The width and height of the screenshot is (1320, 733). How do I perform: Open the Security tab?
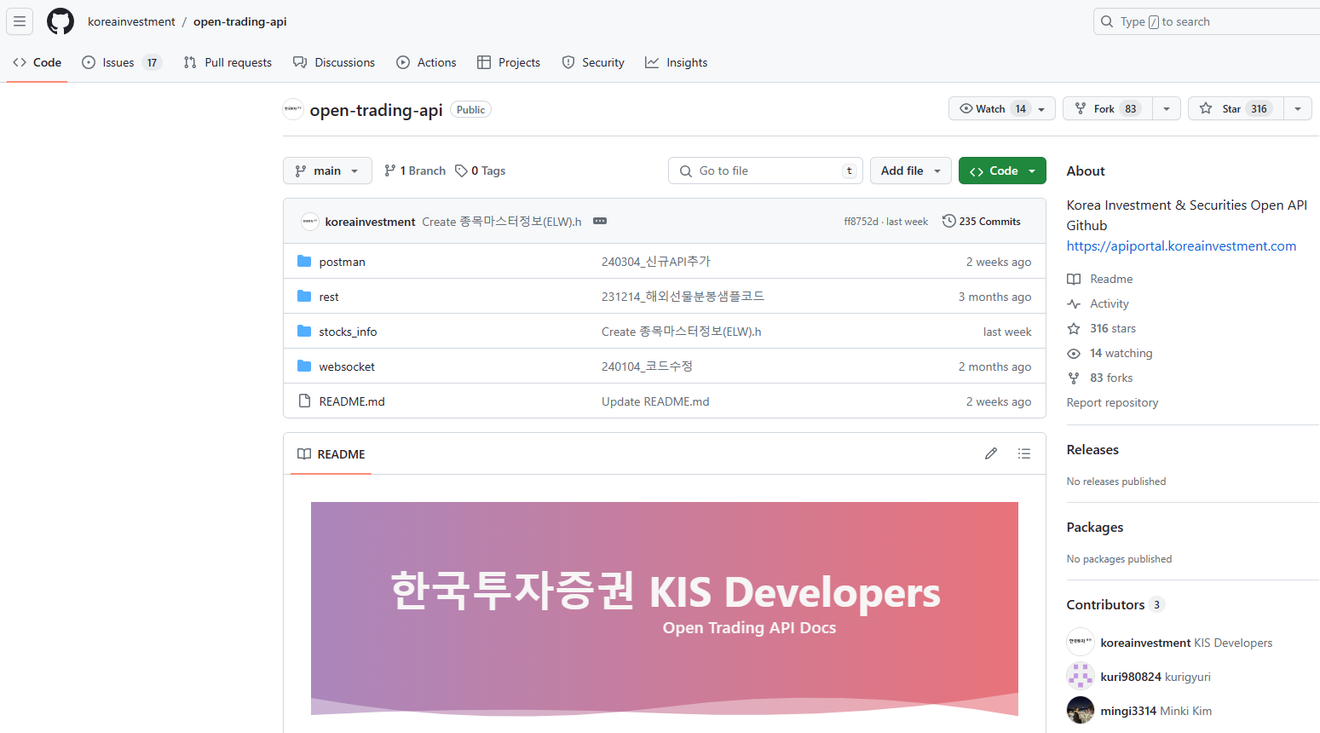(593, 62)
